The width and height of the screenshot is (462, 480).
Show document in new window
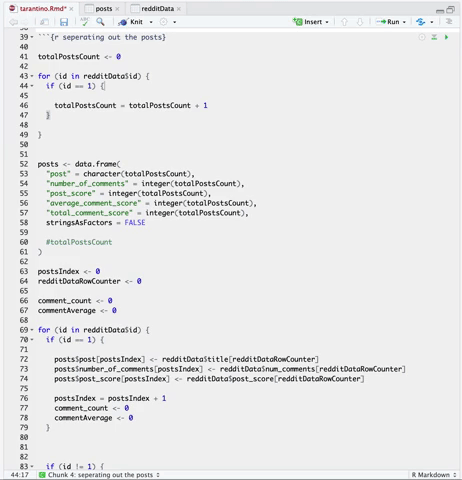pyautogui.click(x=44, y=22)
